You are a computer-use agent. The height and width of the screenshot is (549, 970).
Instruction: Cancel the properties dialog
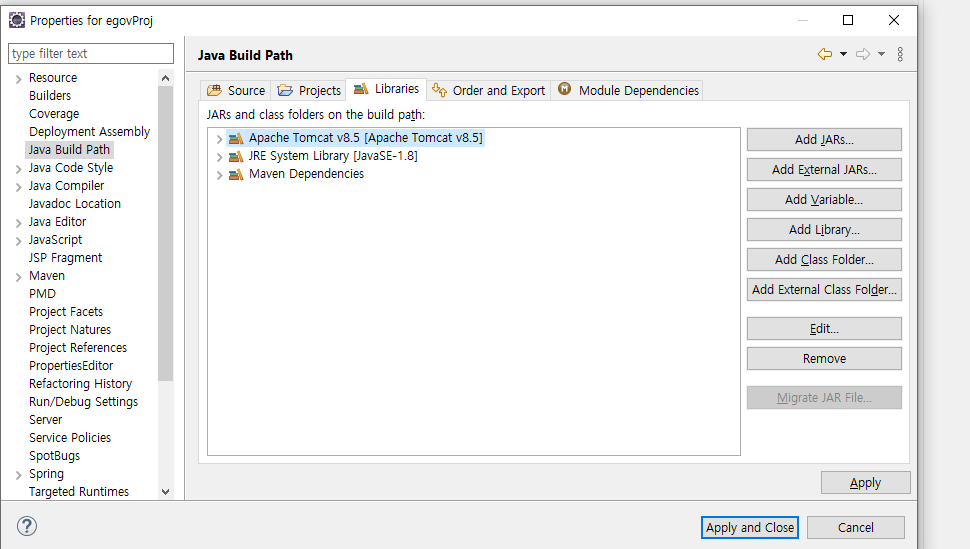(x=856, y=527)
